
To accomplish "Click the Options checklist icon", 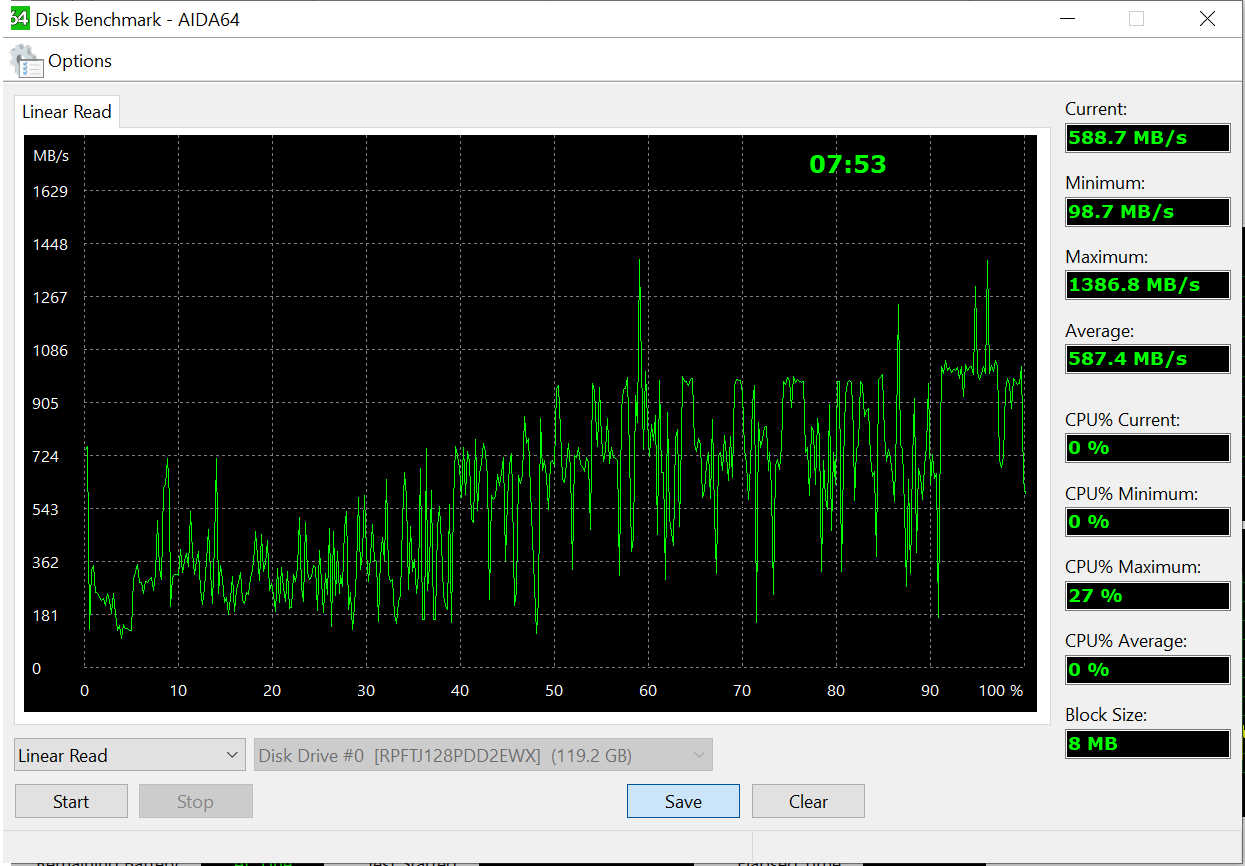I will tap(27, 61).
